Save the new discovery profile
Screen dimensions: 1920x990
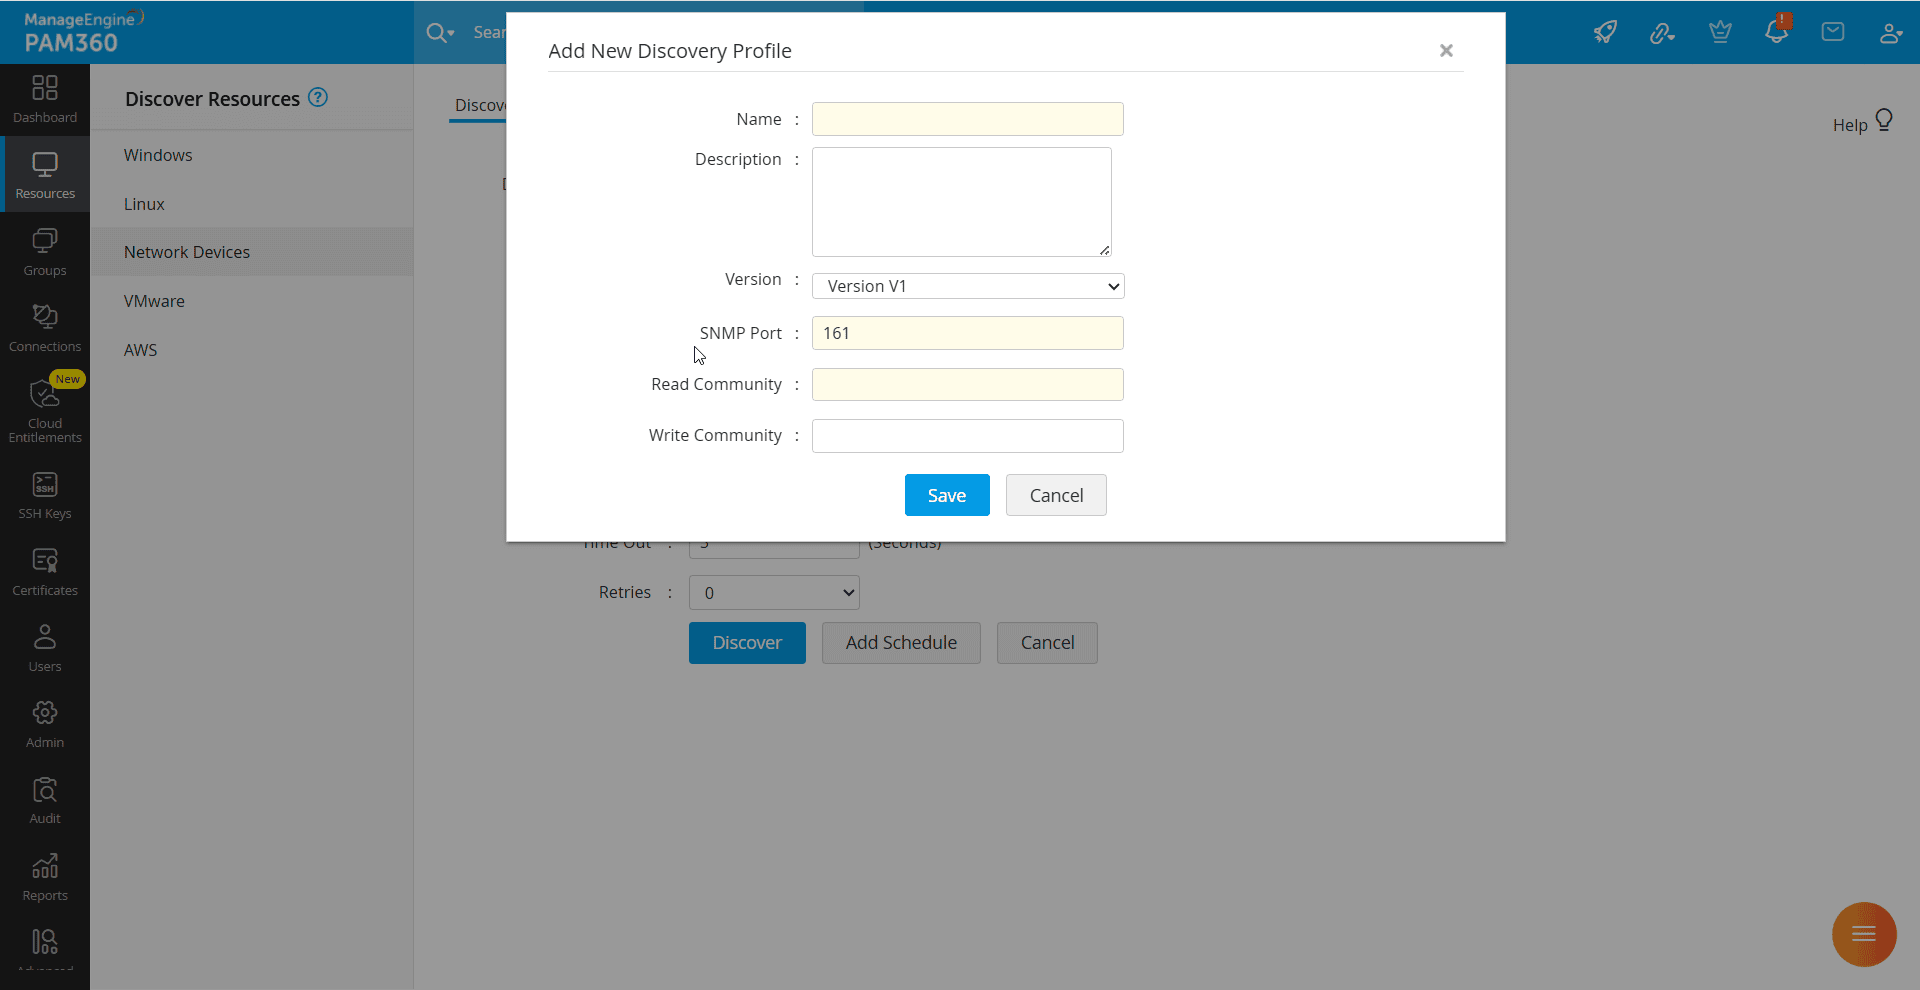947,495
